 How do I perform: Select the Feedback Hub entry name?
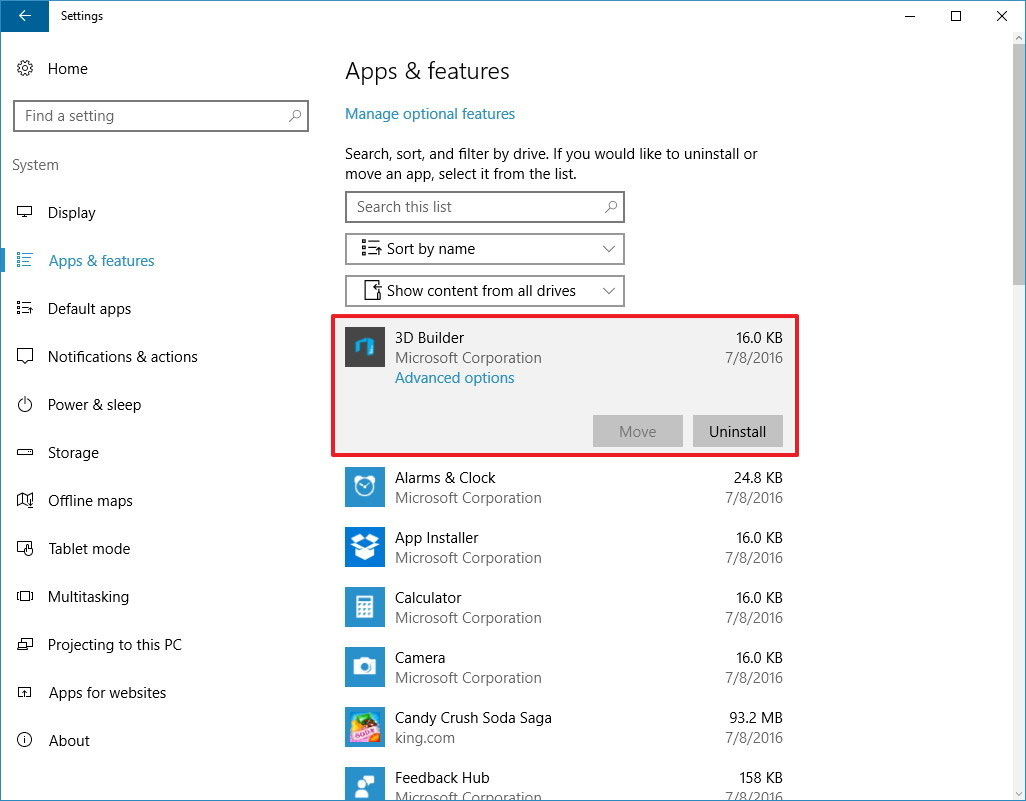pyautogui.click(x=442, y=777)
